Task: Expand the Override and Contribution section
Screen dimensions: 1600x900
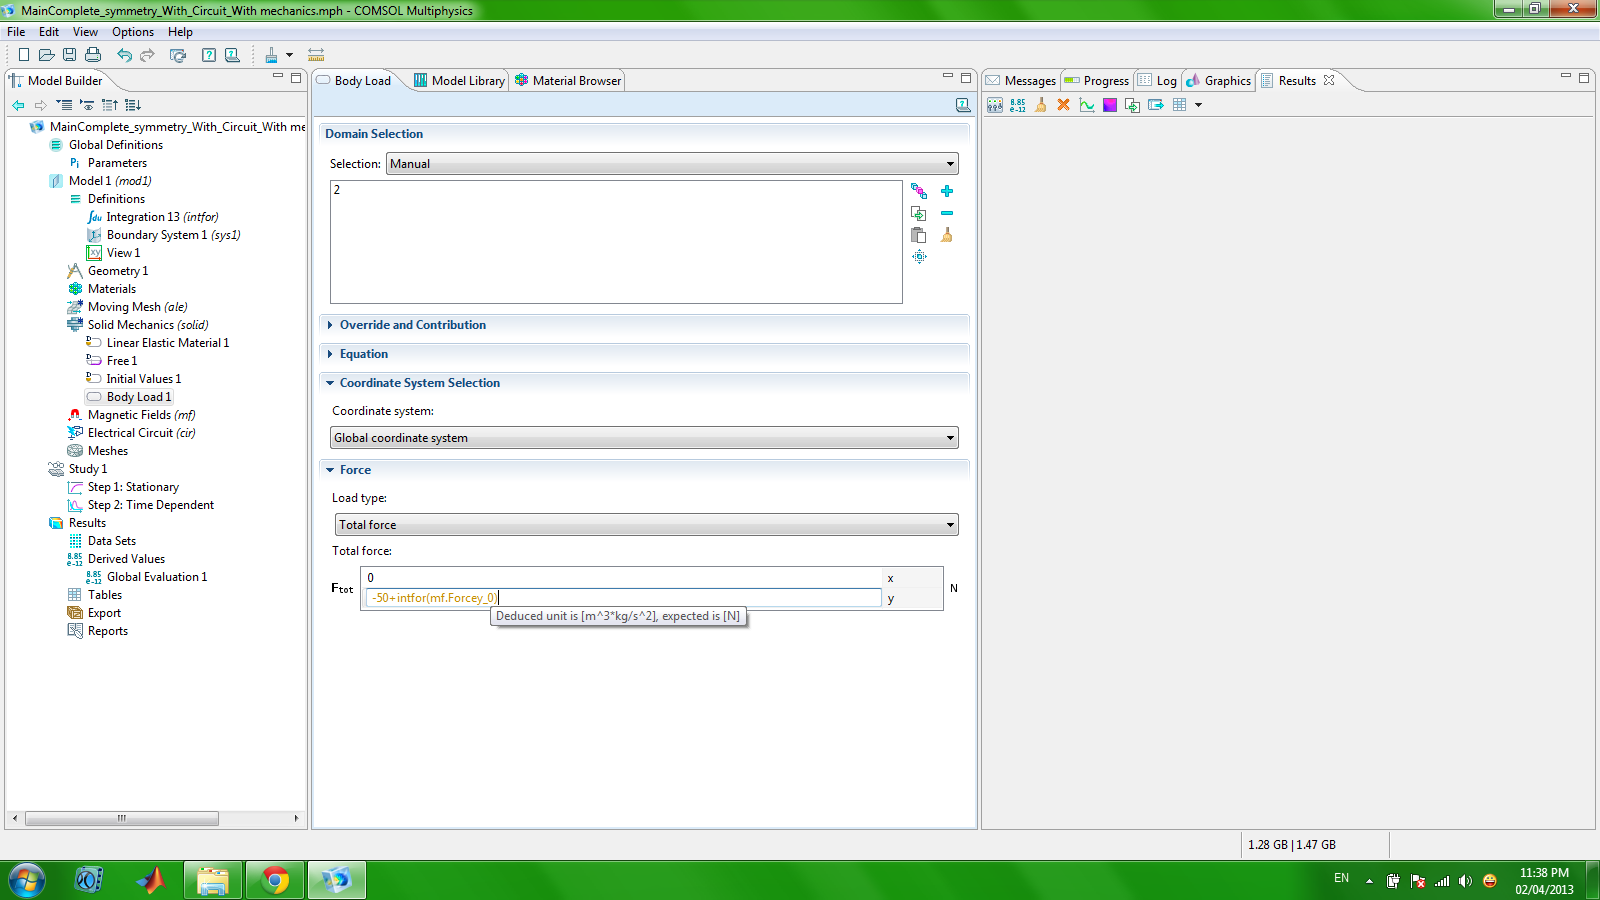Action: click(x=412, y=325)
